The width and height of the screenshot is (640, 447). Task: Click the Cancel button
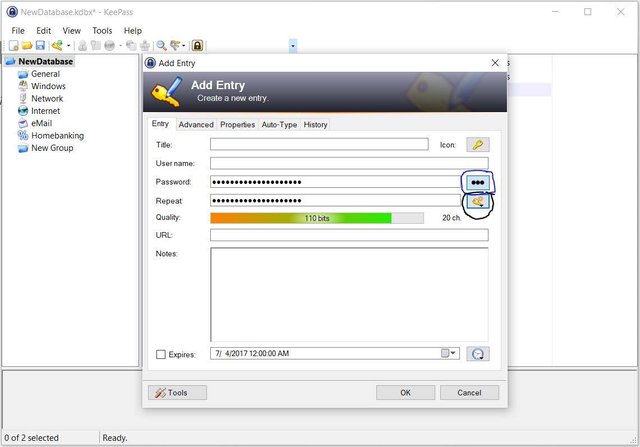pos(469,393)
